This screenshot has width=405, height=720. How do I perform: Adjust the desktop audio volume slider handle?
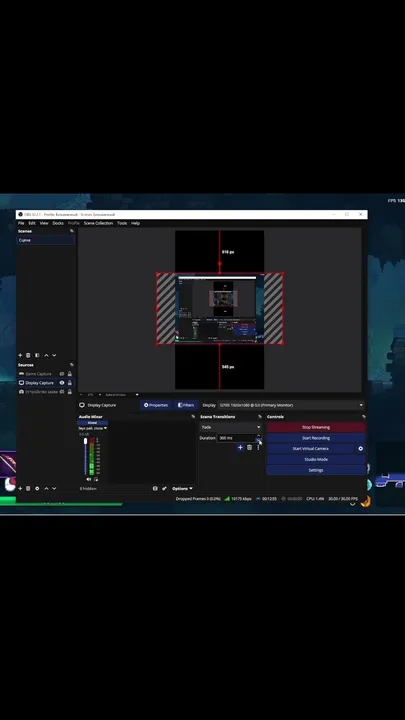(x=85, y=441)
